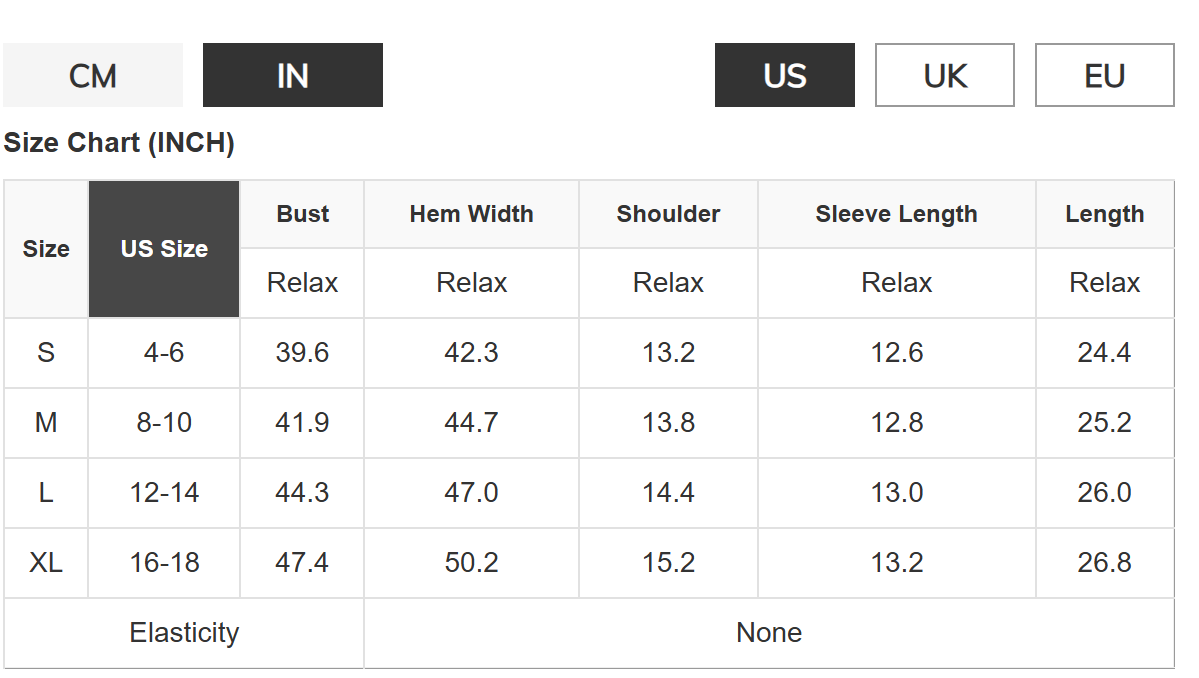
Task: Select the L size row label
Action: click(46, 493)
